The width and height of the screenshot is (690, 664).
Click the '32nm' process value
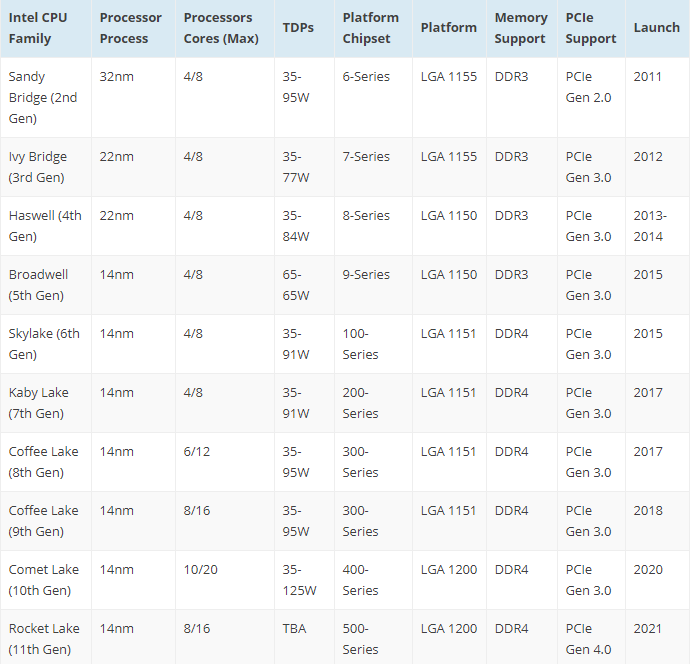click(116, 77)
